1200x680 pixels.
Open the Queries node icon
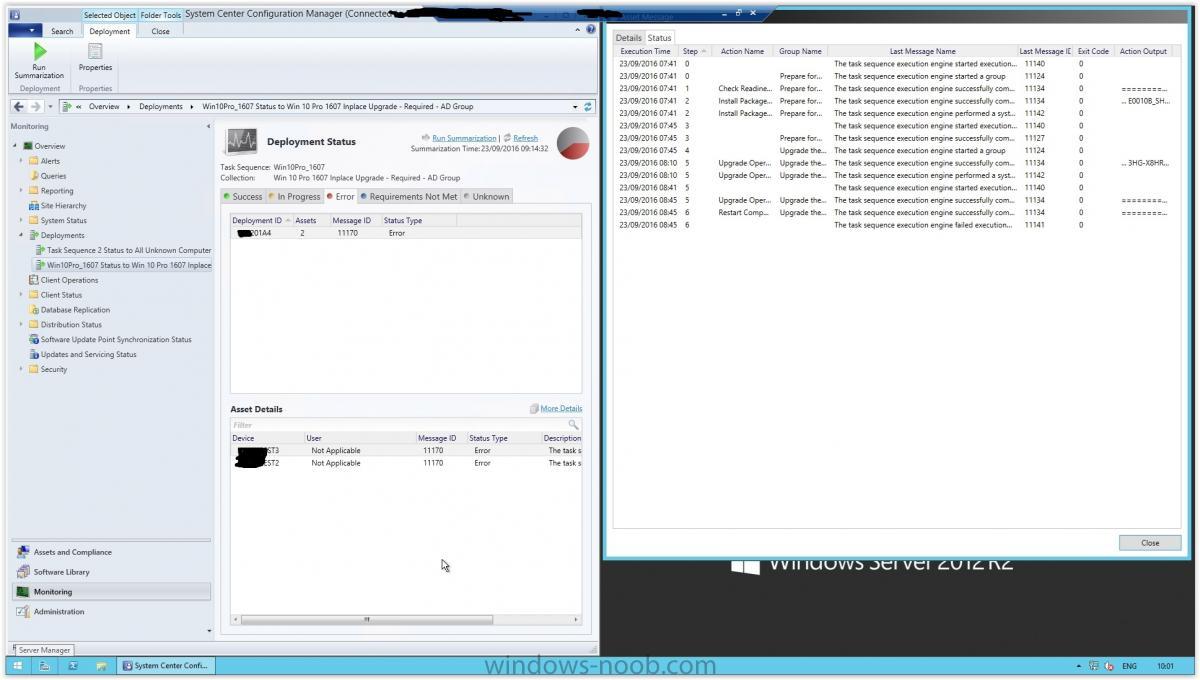[x=34, y=176]
